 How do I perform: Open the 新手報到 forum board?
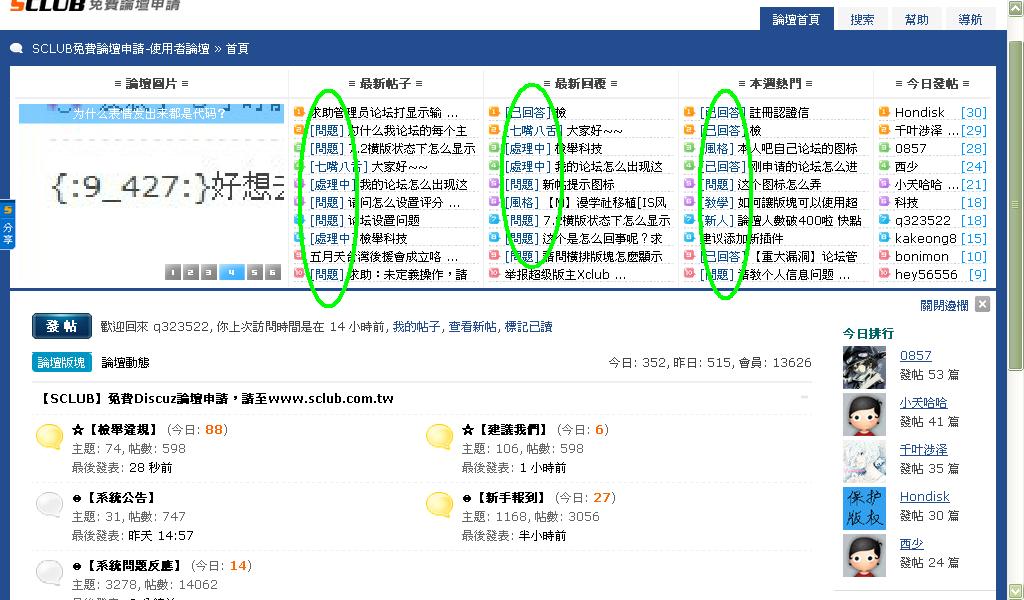pos(504,497)
